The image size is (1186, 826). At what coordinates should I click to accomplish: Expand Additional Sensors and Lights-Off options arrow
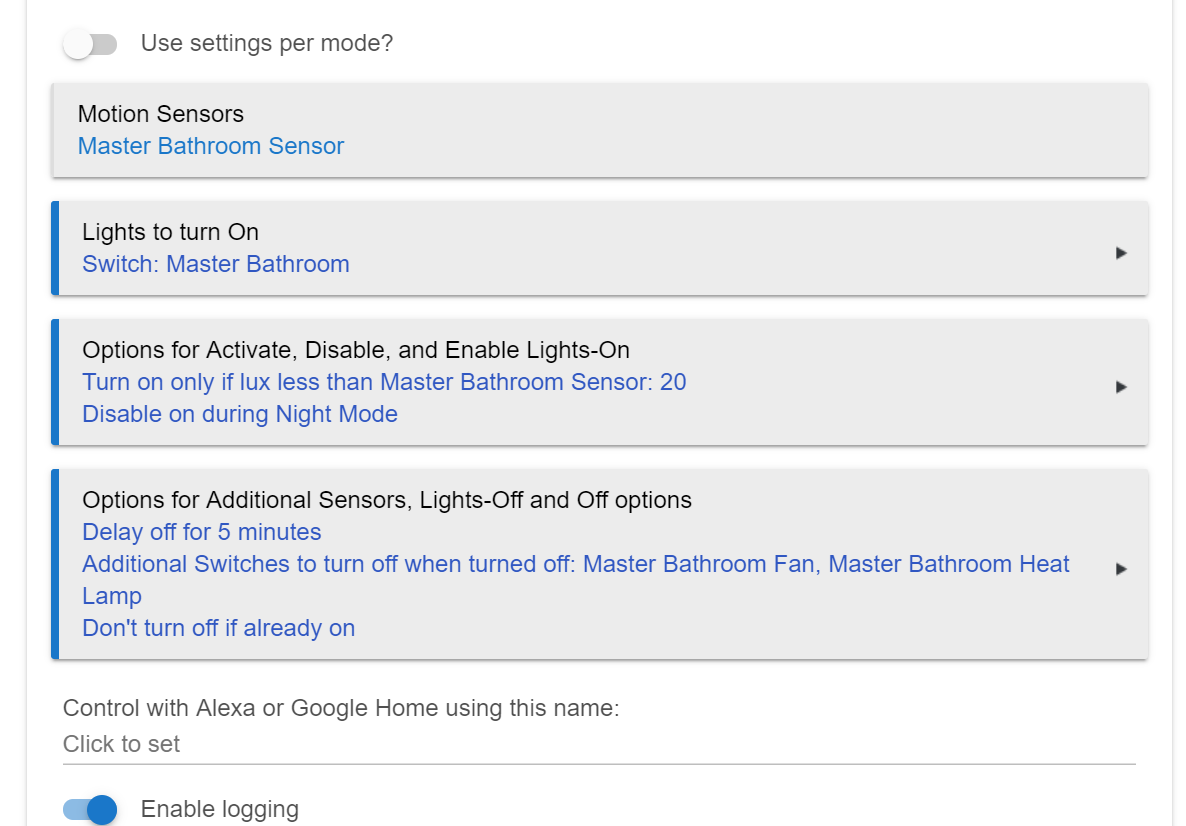1121,568
